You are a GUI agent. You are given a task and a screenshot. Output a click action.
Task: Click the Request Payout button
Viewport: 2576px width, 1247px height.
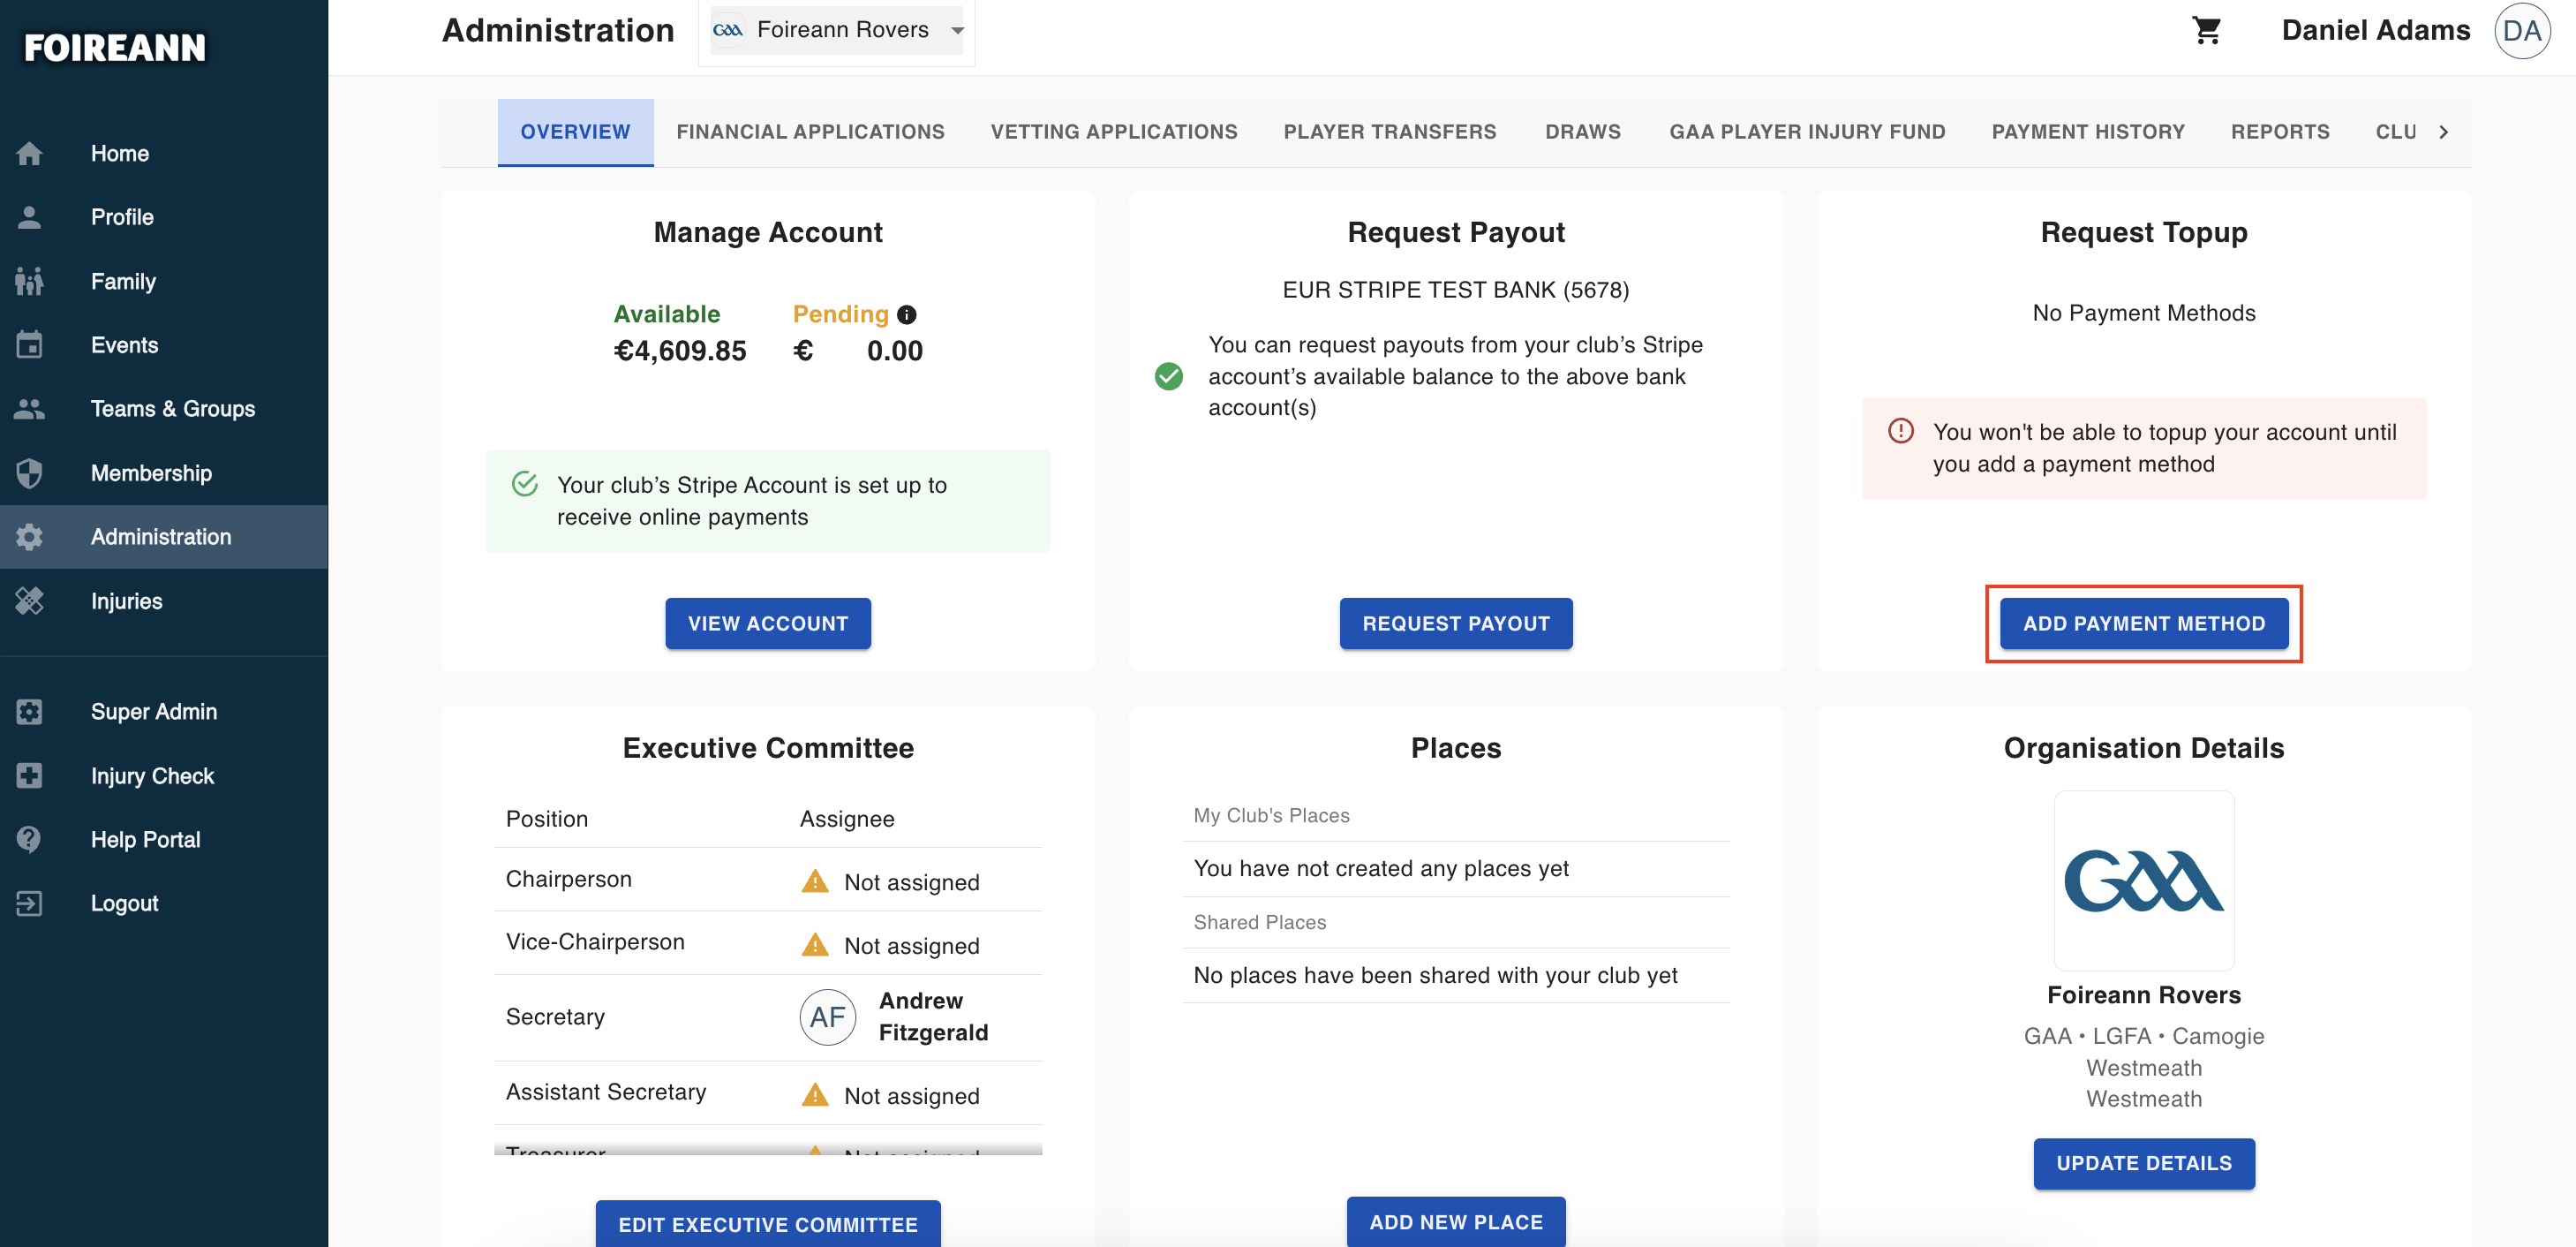pos(1456,624)
